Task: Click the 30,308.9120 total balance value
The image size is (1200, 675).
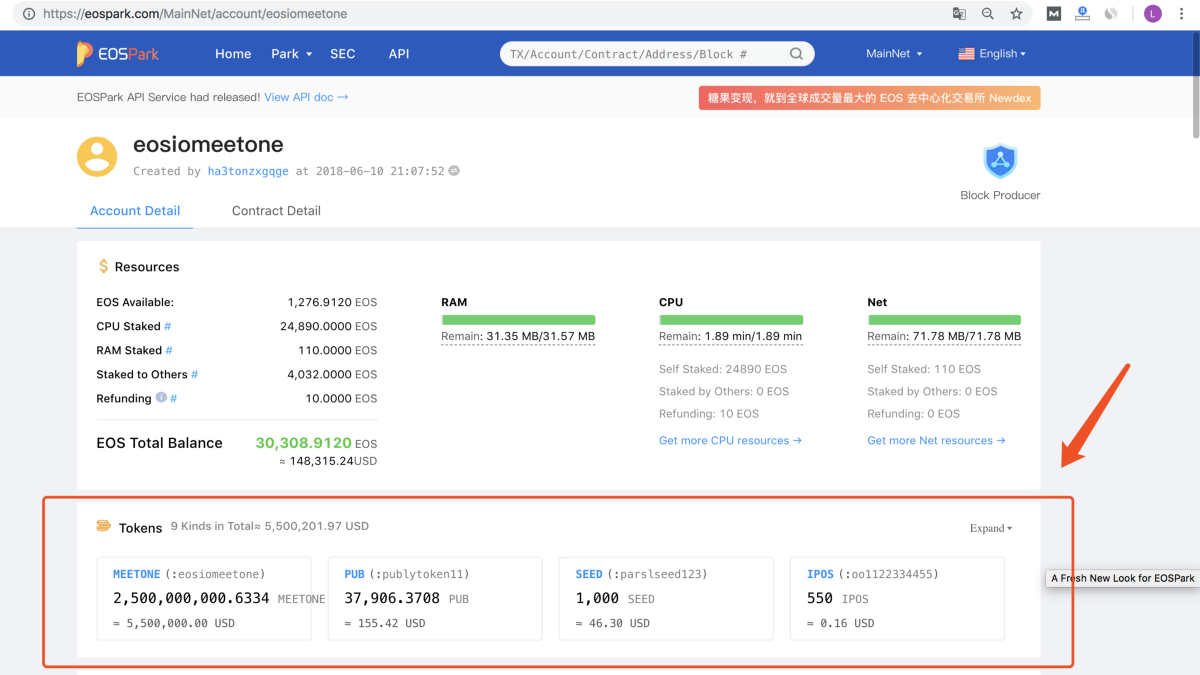Action: point(303,442)
